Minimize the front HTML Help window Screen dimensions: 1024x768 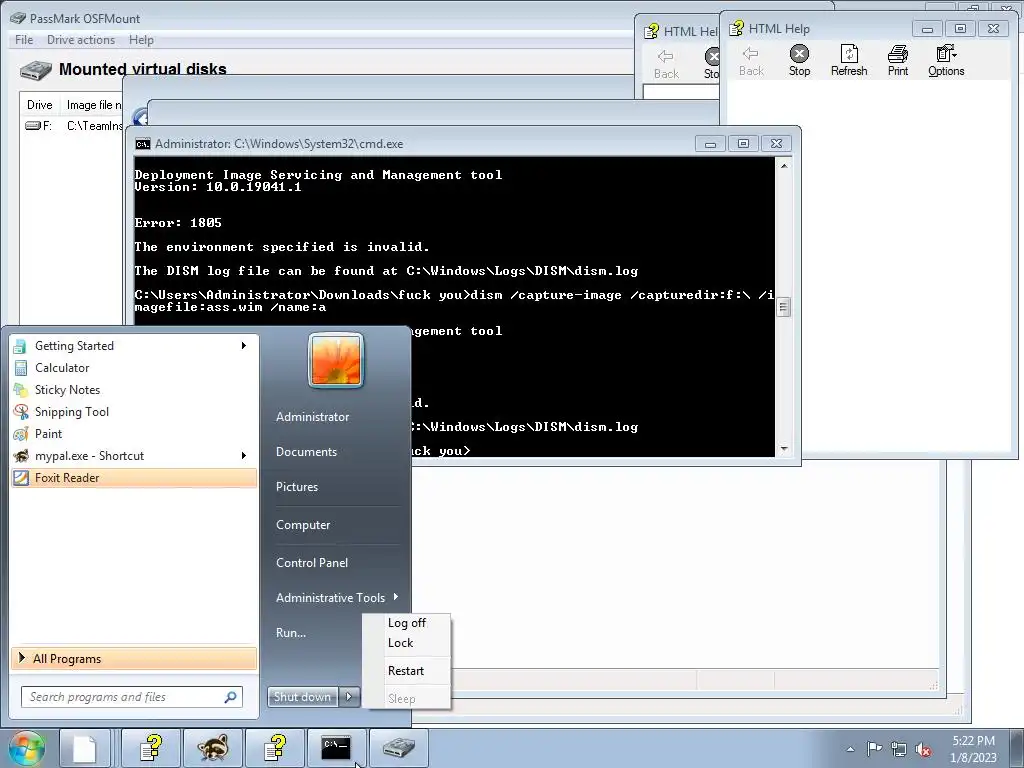927,29
